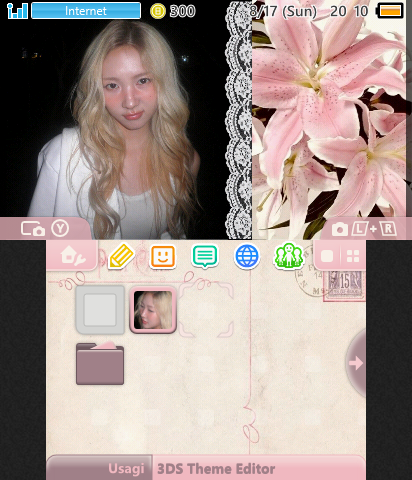The height and width of the screenshot is (480, 412).
Task: Open the Game Notes pencil icon
Action: click(x=121, y=256)
